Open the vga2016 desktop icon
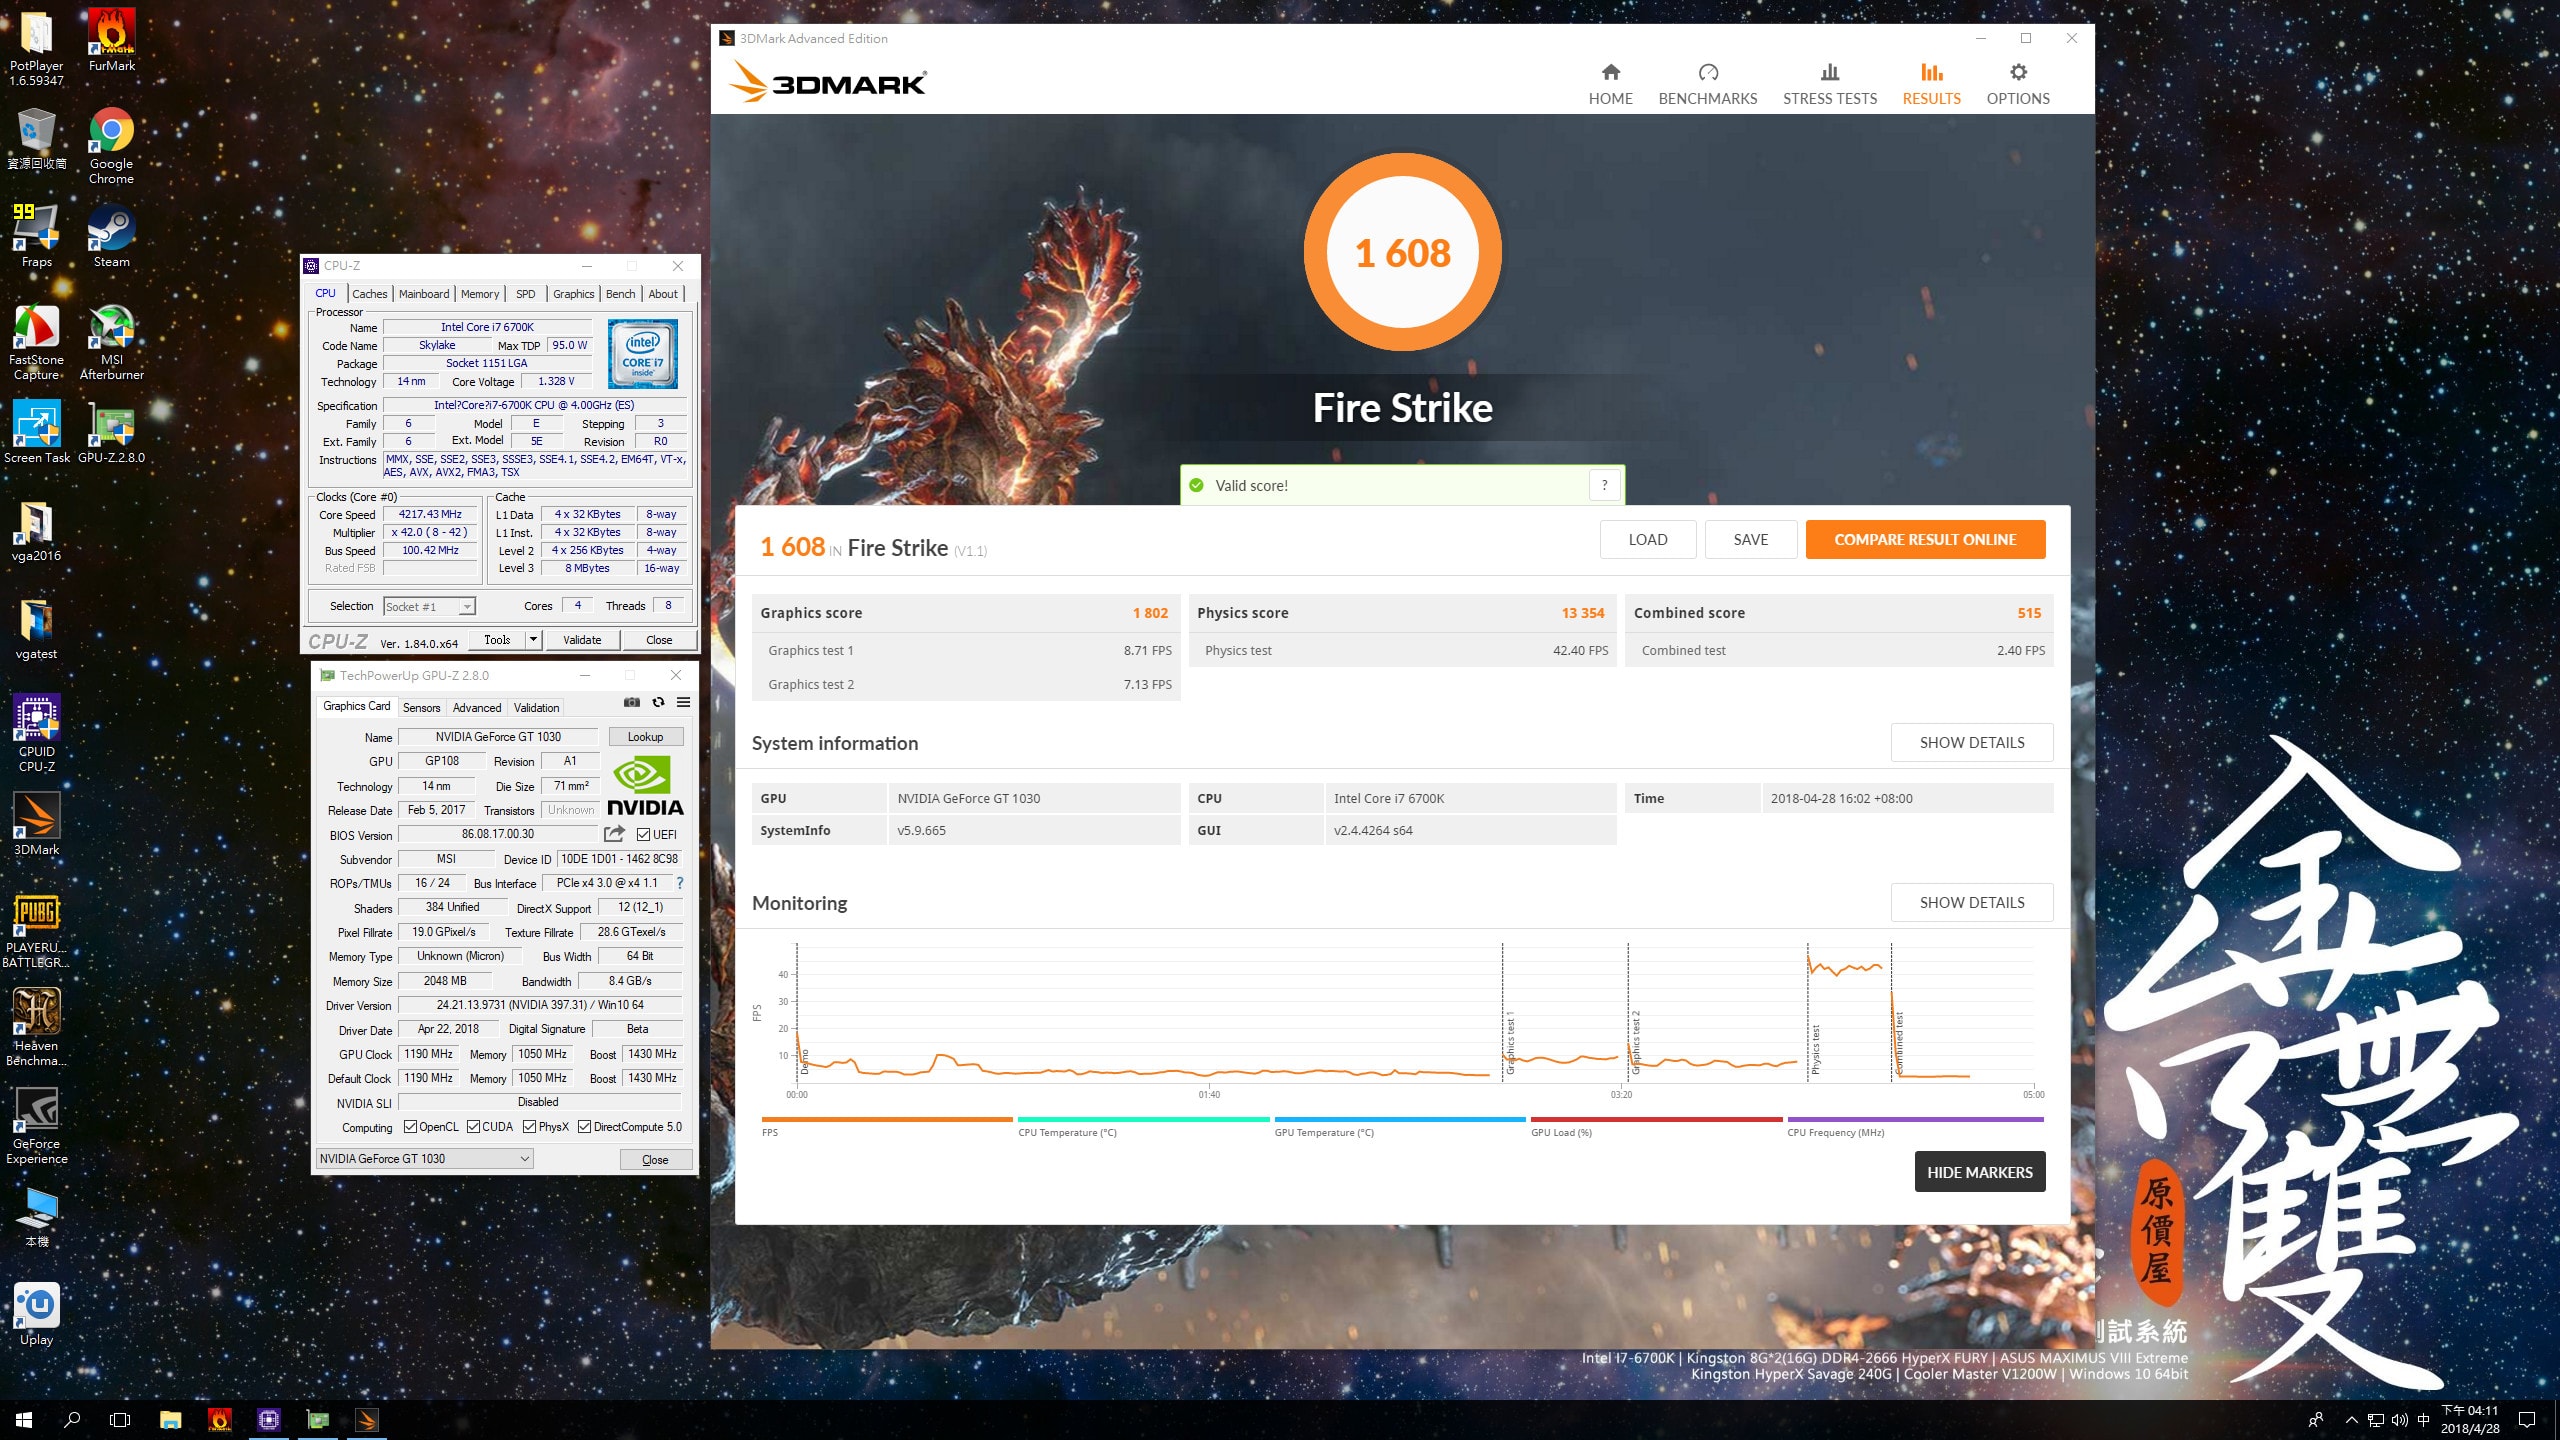The image size is (2560, 1440). [36, 531]
